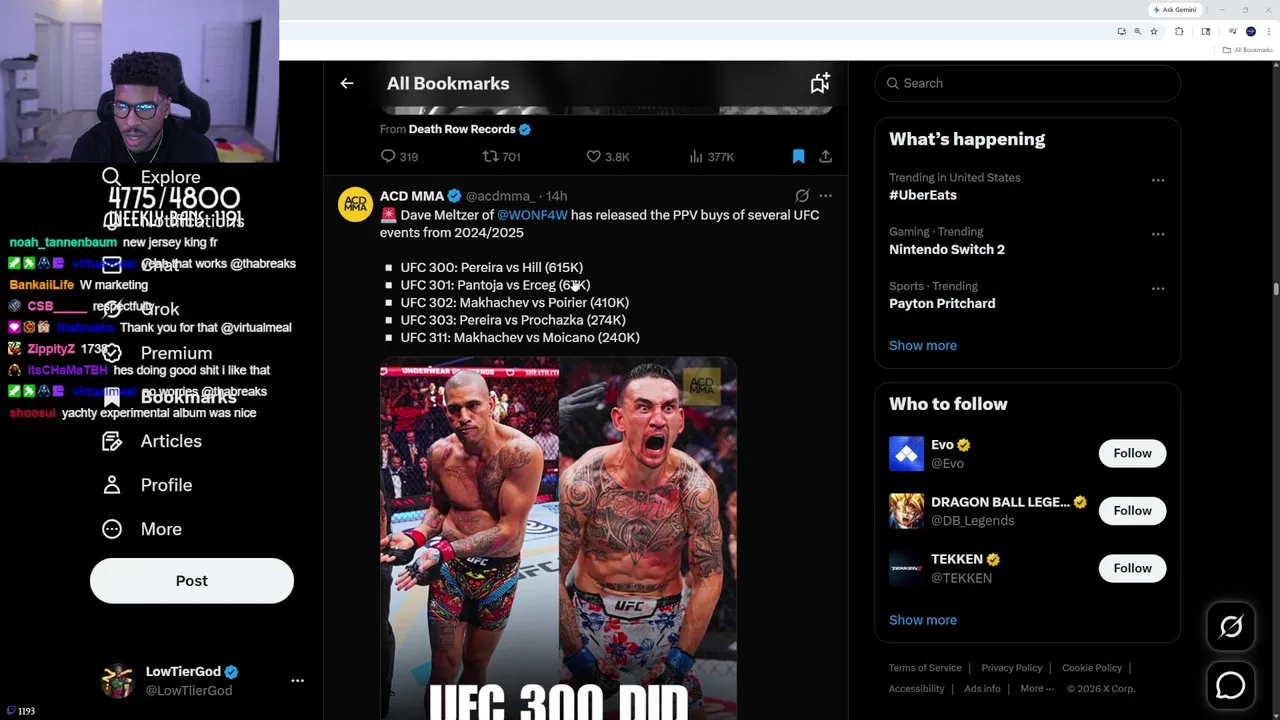Expand the footer More menu

coord(1037,689)
